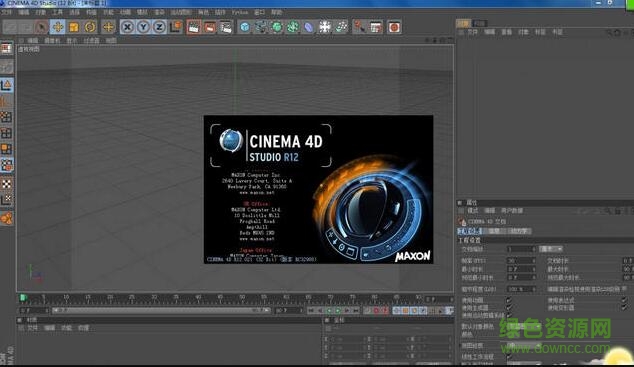The width and height of the screenshot is (634, 367).
Task: Open 纹理 menu in the material manager
Action: pyautogui.click(x=83, y=328)
